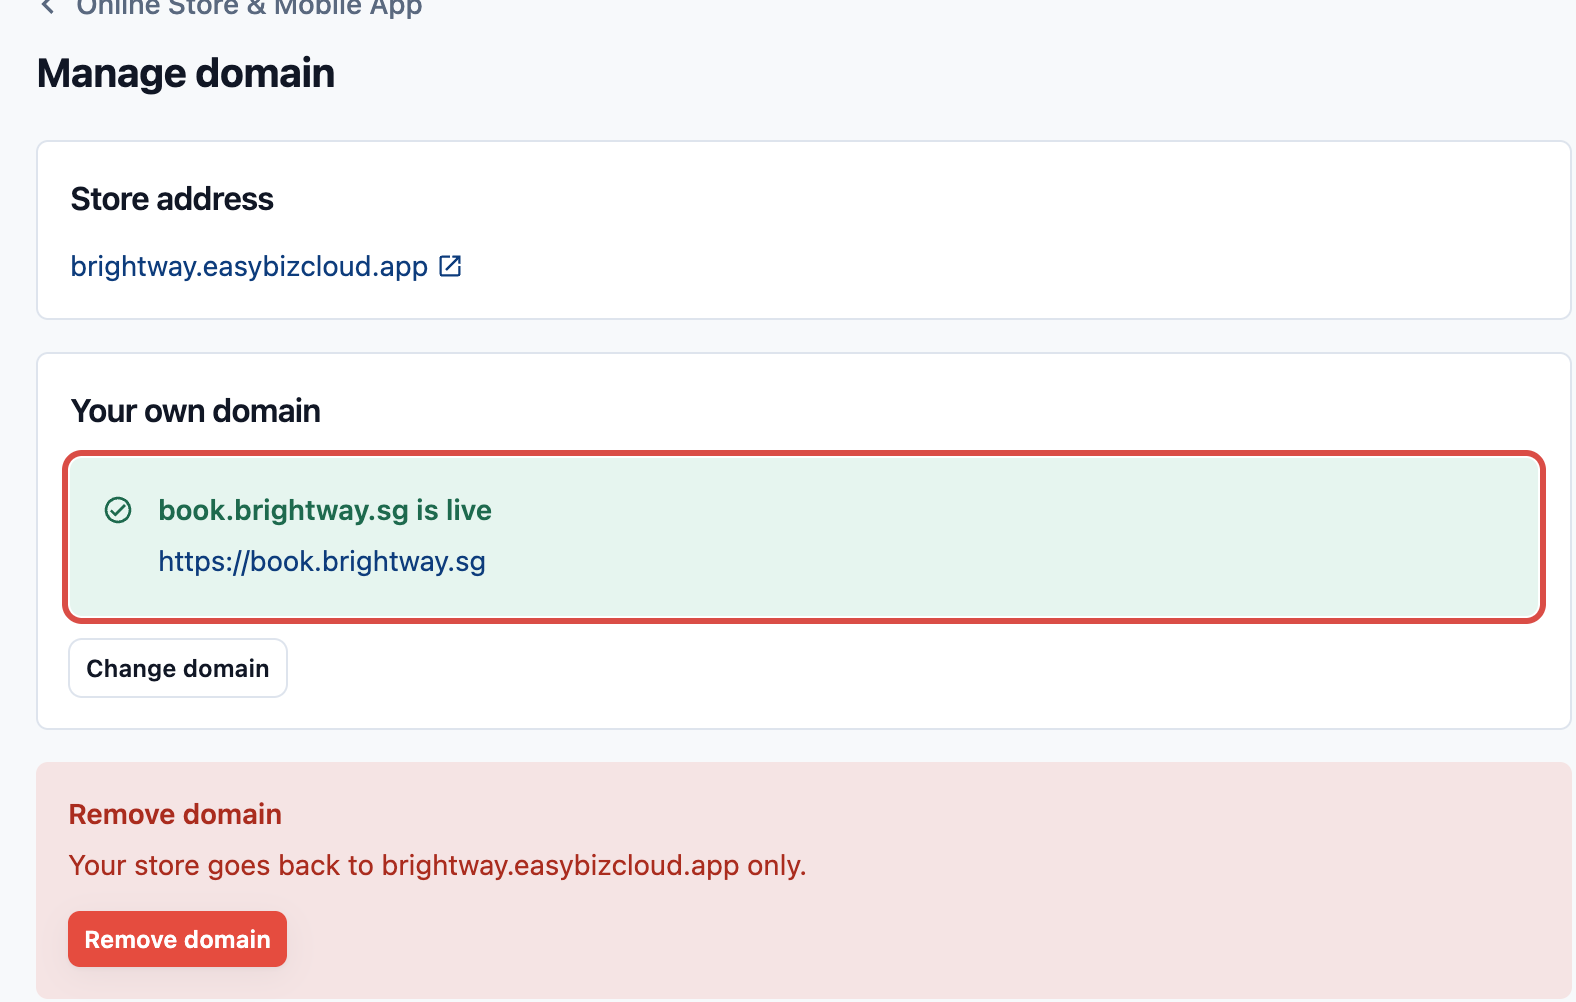Click the green checkmark live status icon
The width and height of the screenshot is (1576, 1002).
coord(118,510)
